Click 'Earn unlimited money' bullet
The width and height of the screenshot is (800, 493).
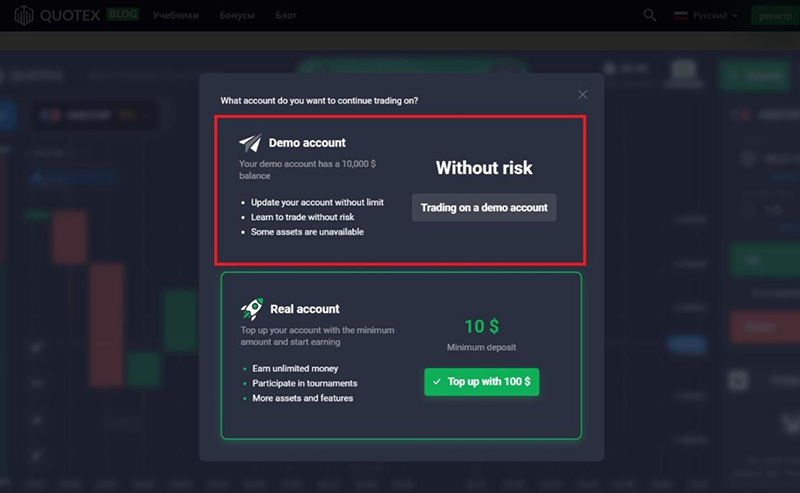[295, 368]
